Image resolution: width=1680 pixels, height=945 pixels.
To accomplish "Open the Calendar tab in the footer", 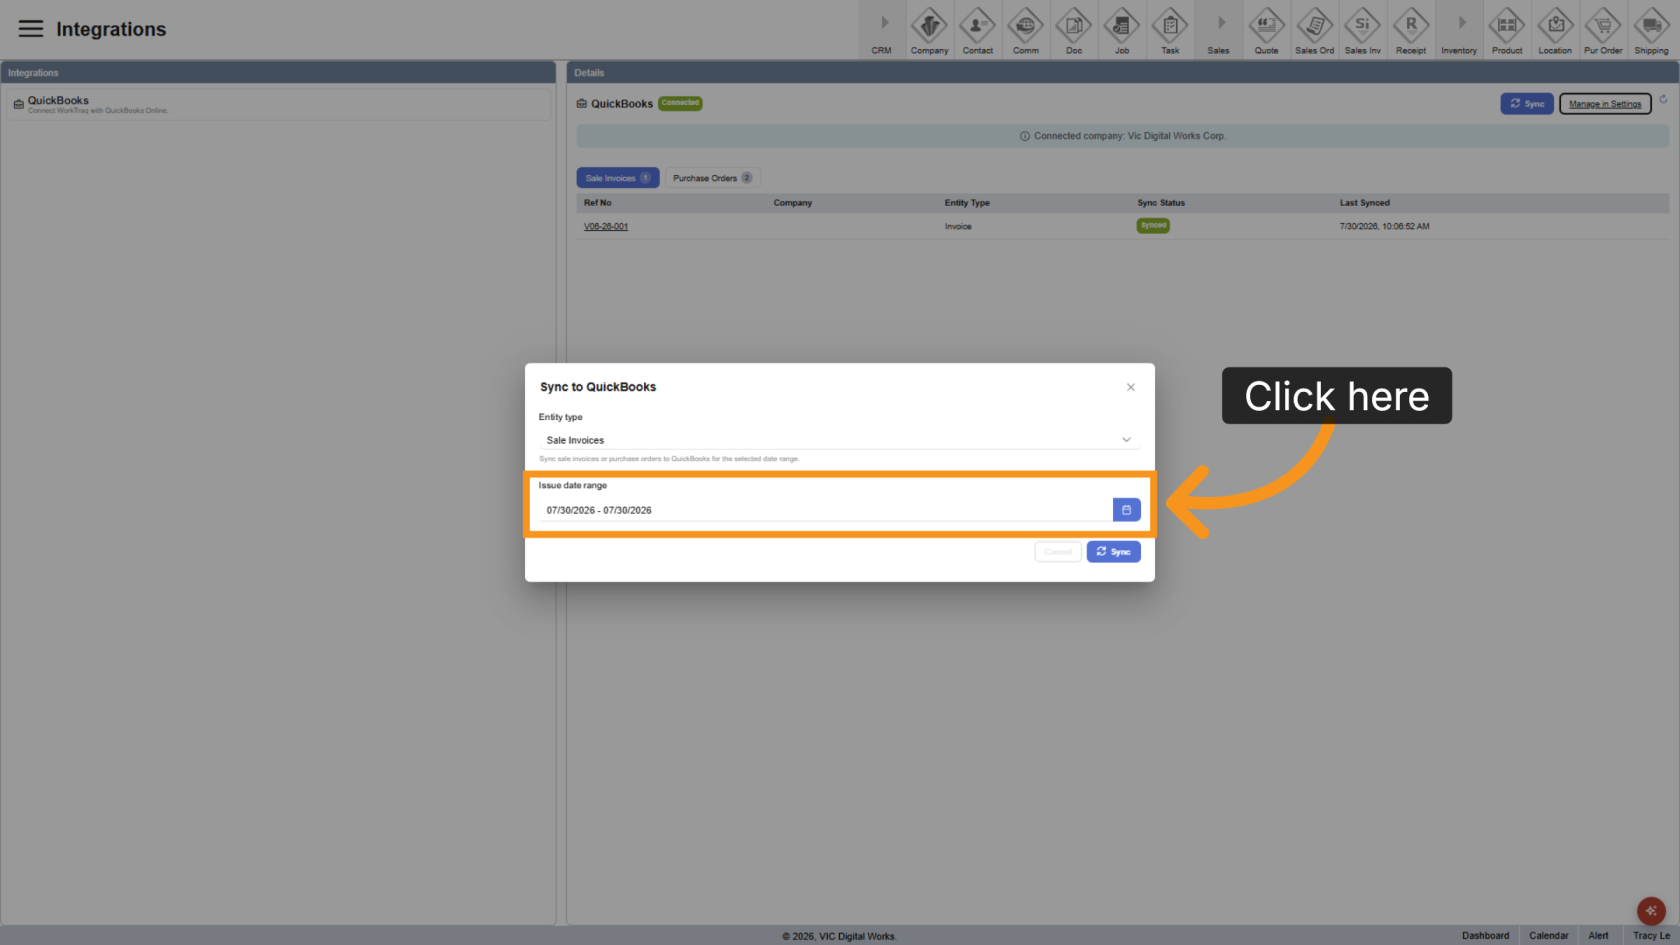I will [x=1548, y=936].
